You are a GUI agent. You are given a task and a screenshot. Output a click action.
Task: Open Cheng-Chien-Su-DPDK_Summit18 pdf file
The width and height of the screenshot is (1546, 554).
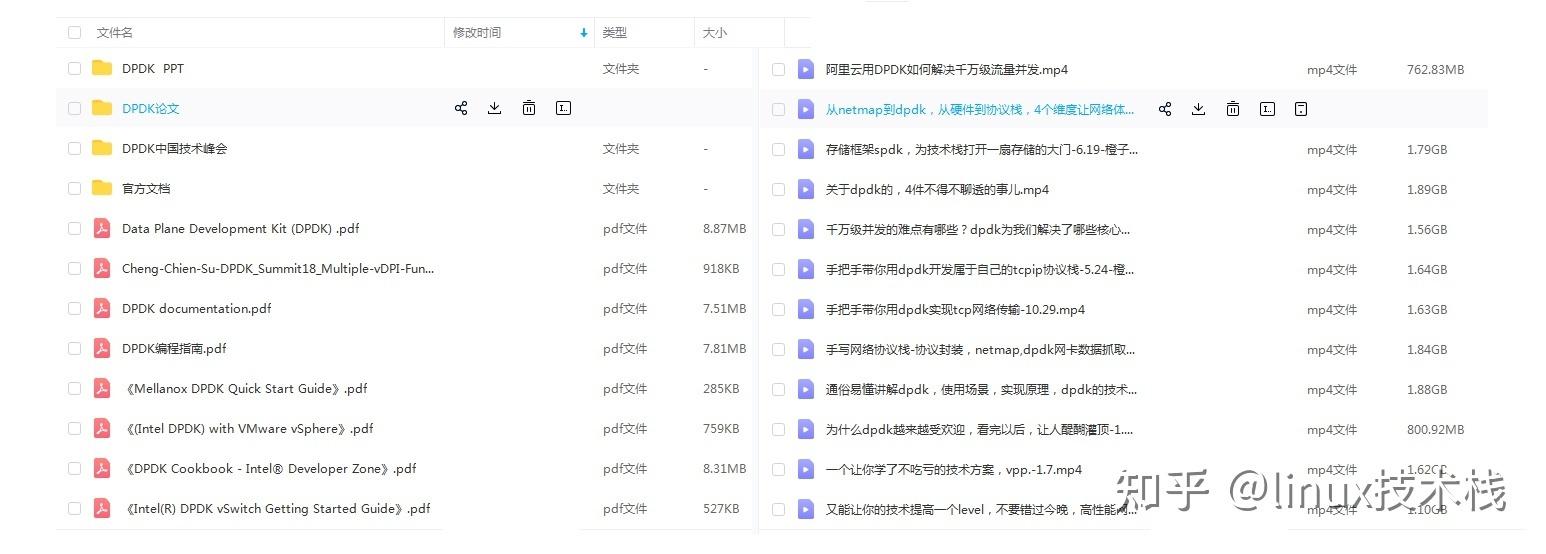click(x=278, y=268)
